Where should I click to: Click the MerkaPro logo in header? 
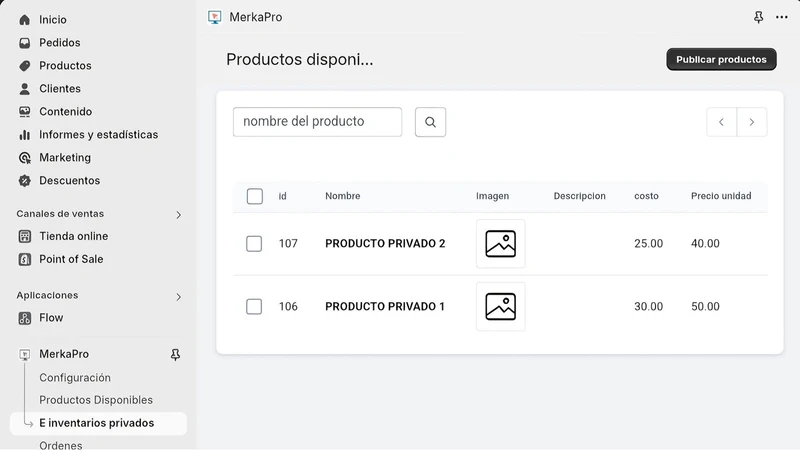[x=215, y=17]
